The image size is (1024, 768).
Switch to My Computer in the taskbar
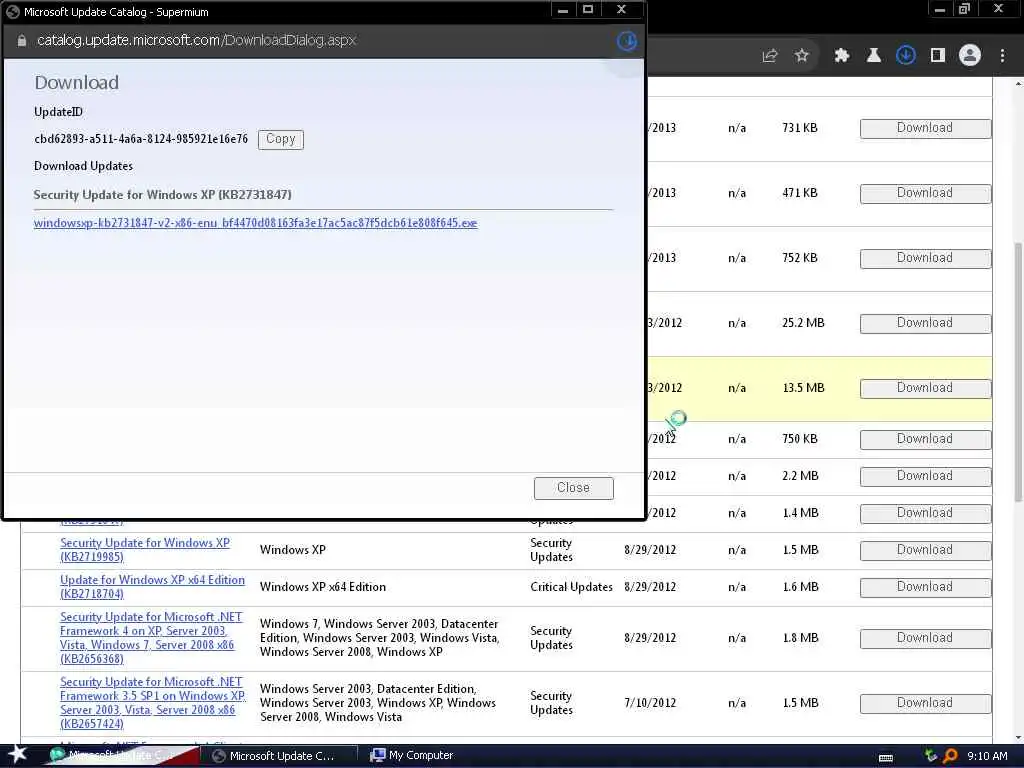point(411,756)
